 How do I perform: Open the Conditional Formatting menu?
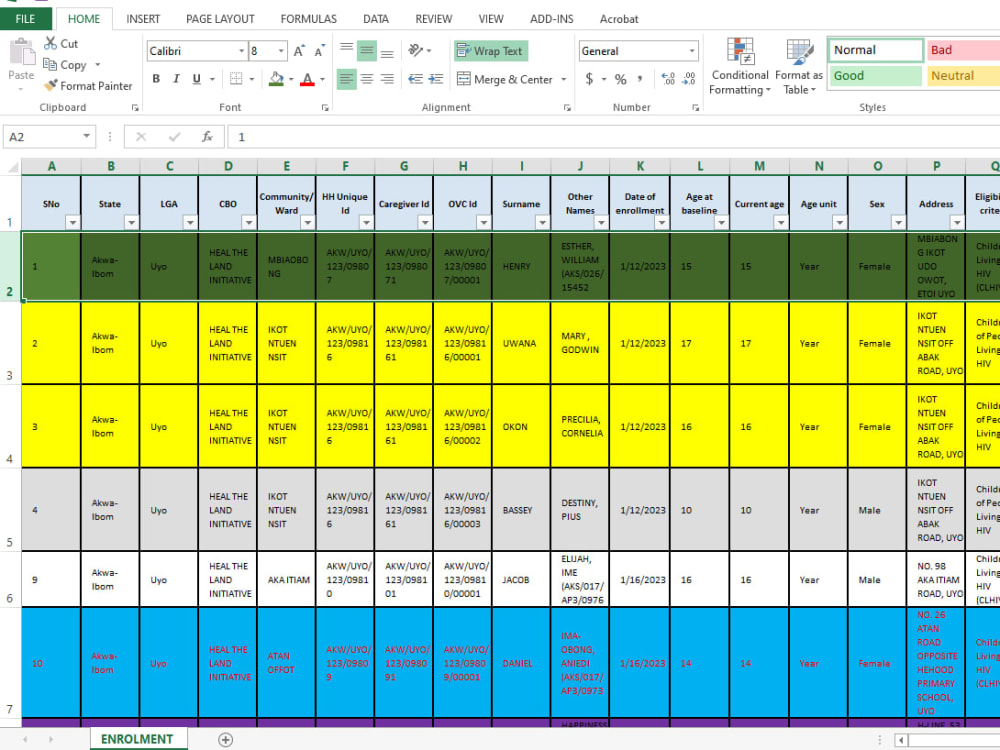tap(740, 66)
